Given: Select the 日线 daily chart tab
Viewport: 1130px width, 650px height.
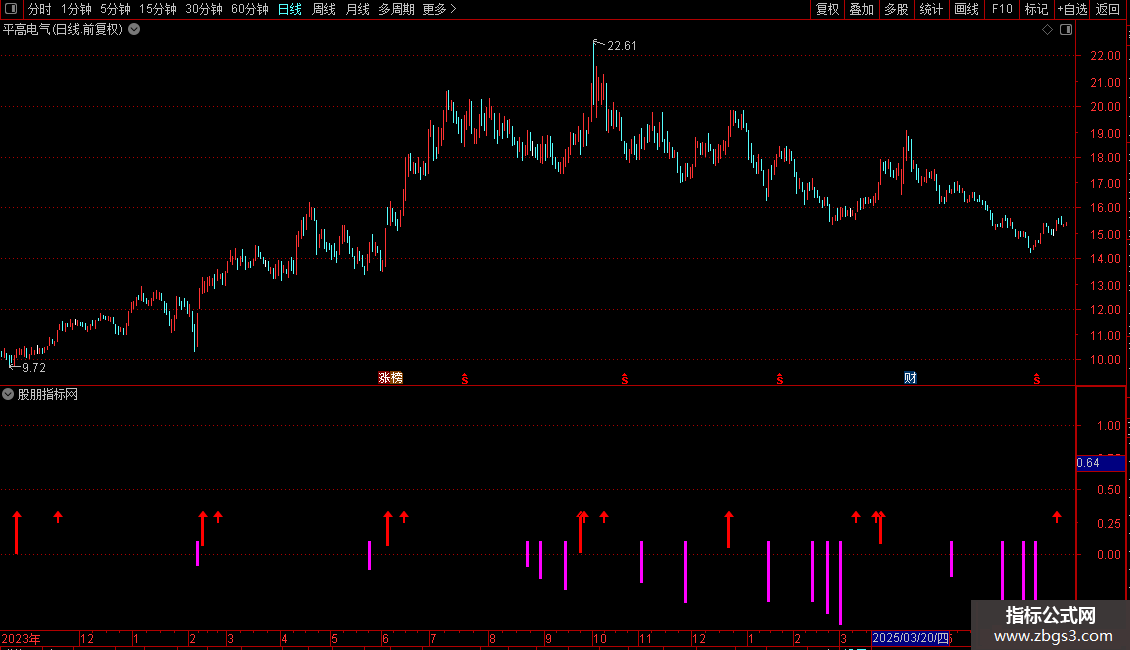Looking at the screenshot, I should [x=290, y=9].
